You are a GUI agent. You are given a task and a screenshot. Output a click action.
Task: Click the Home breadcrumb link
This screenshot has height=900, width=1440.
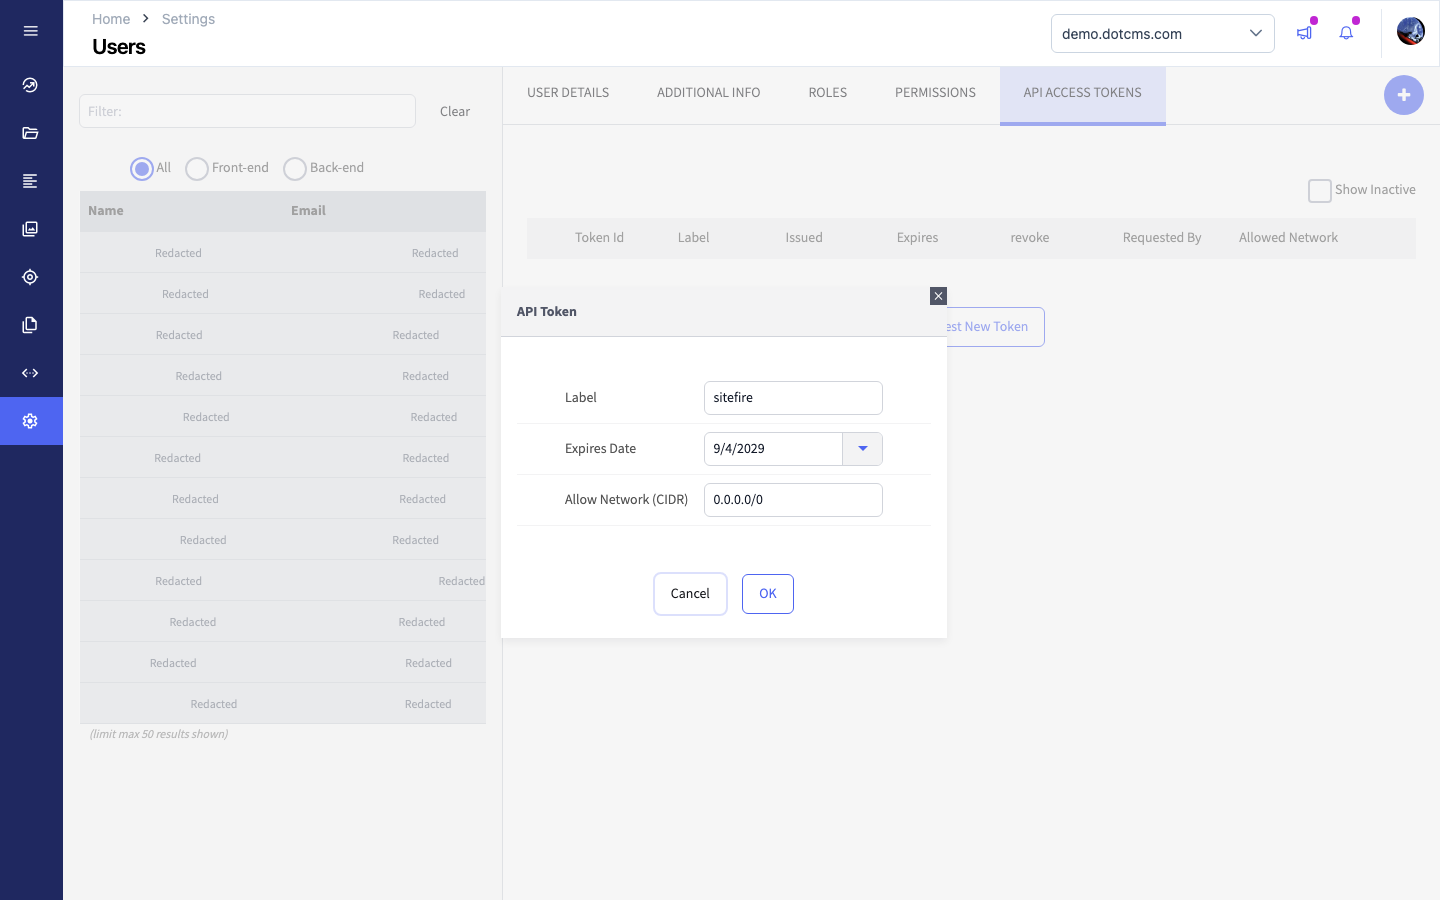pos(111,19)
